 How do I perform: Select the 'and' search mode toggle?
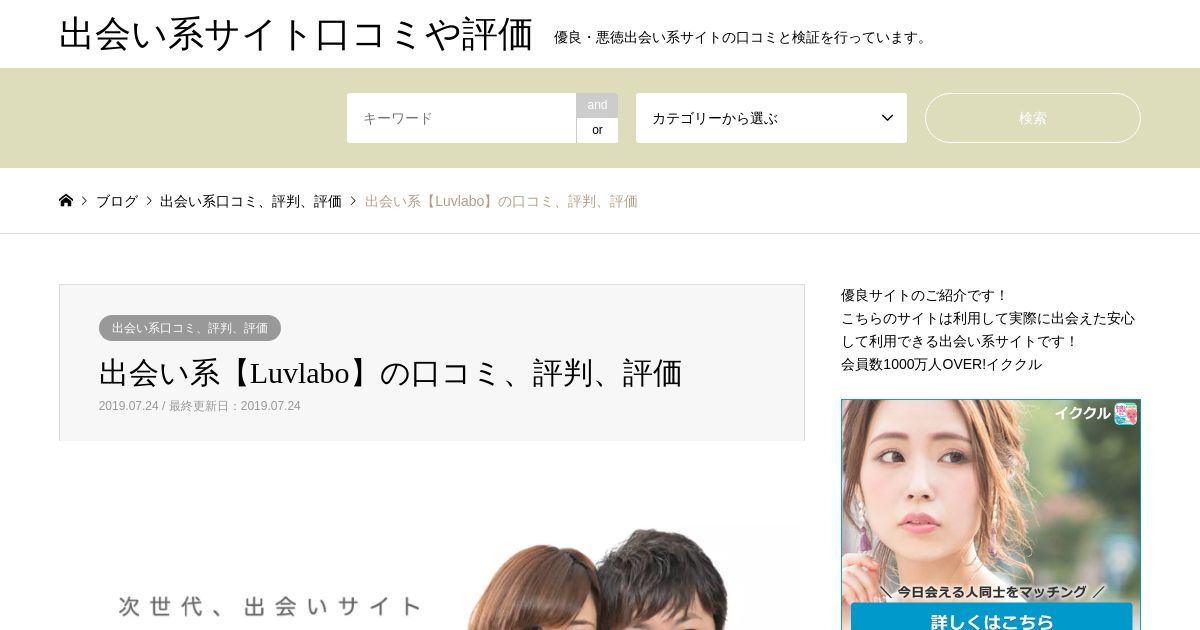(597, 105)
